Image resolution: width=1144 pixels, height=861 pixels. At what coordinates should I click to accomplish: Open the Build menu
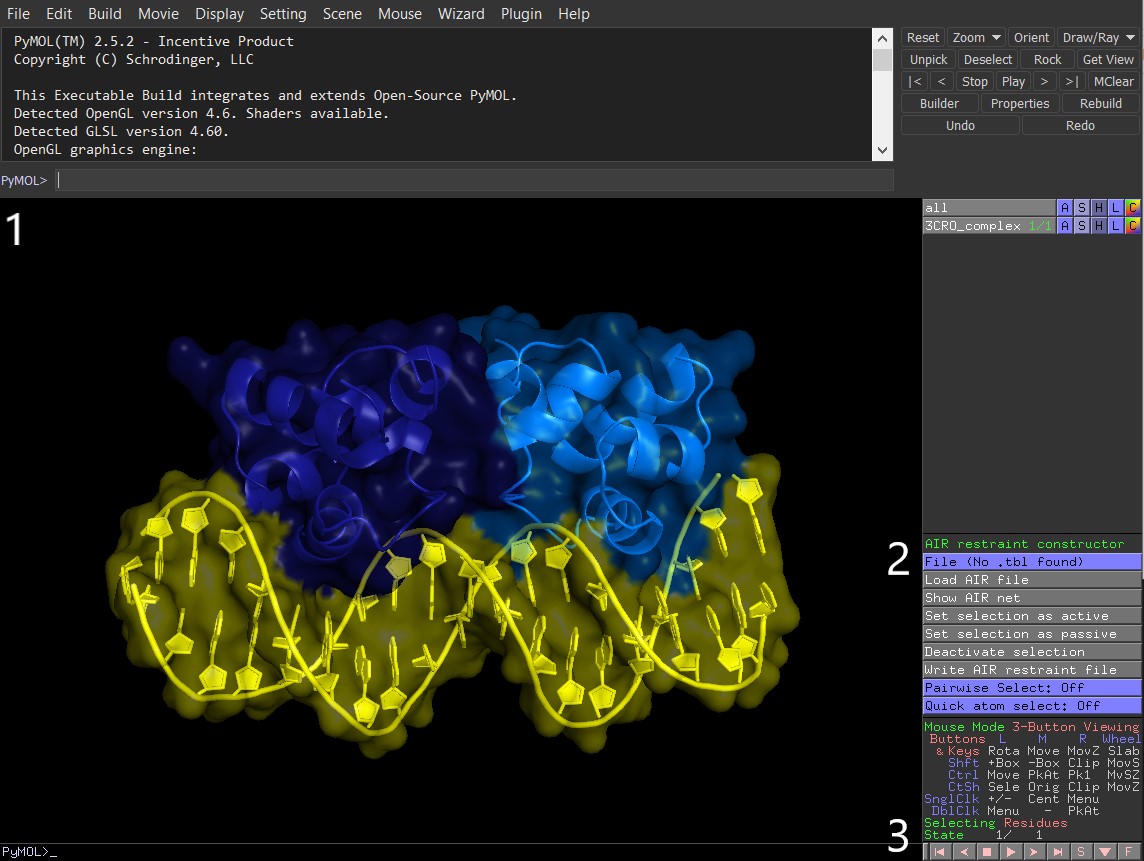(105, 14)
